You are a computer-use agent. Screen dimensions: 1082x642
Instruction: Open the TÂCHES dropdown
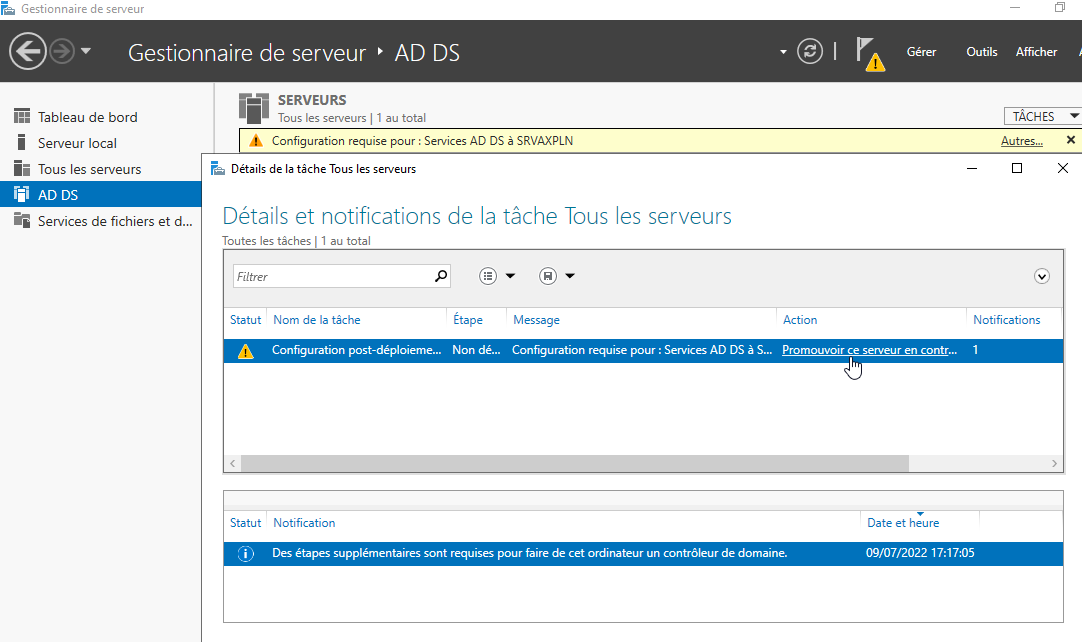click(1042, 117)
